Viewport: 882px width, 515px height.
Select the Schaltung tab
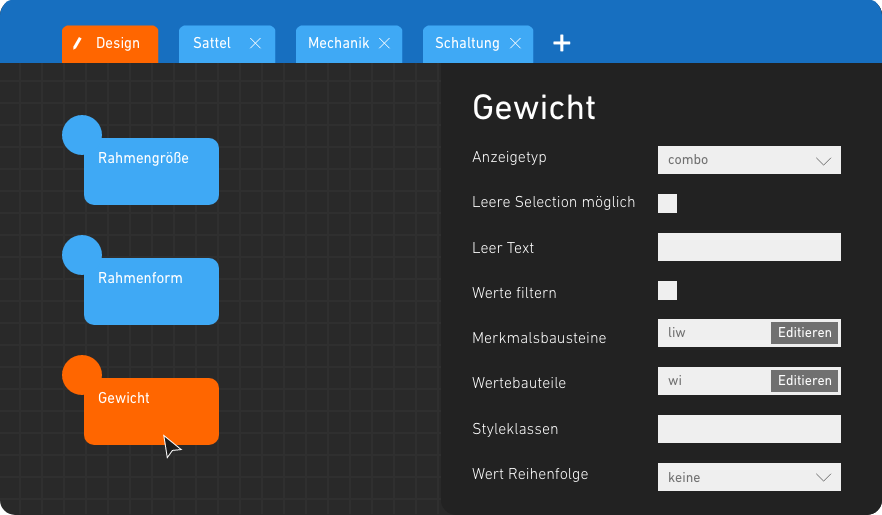coord(467,44)
